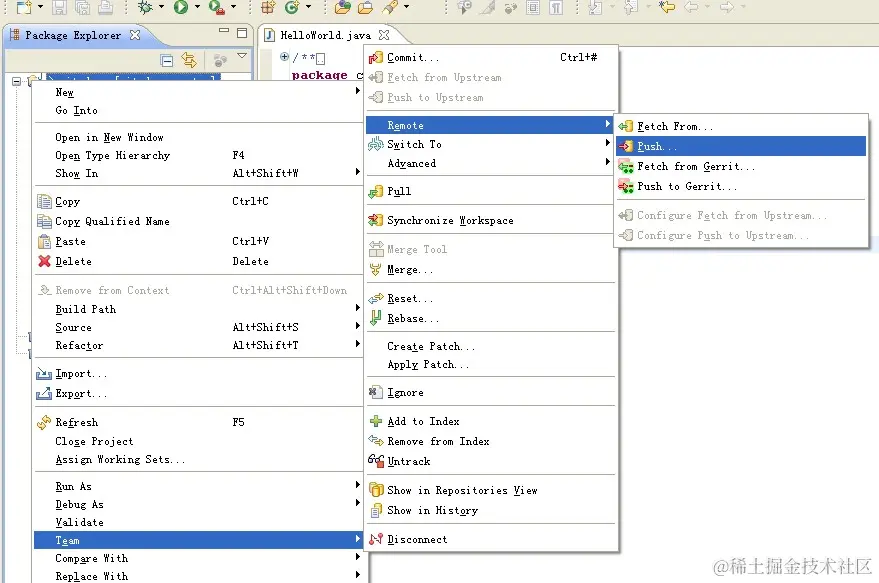Choose Merge... in Team menu

(492, 270)
